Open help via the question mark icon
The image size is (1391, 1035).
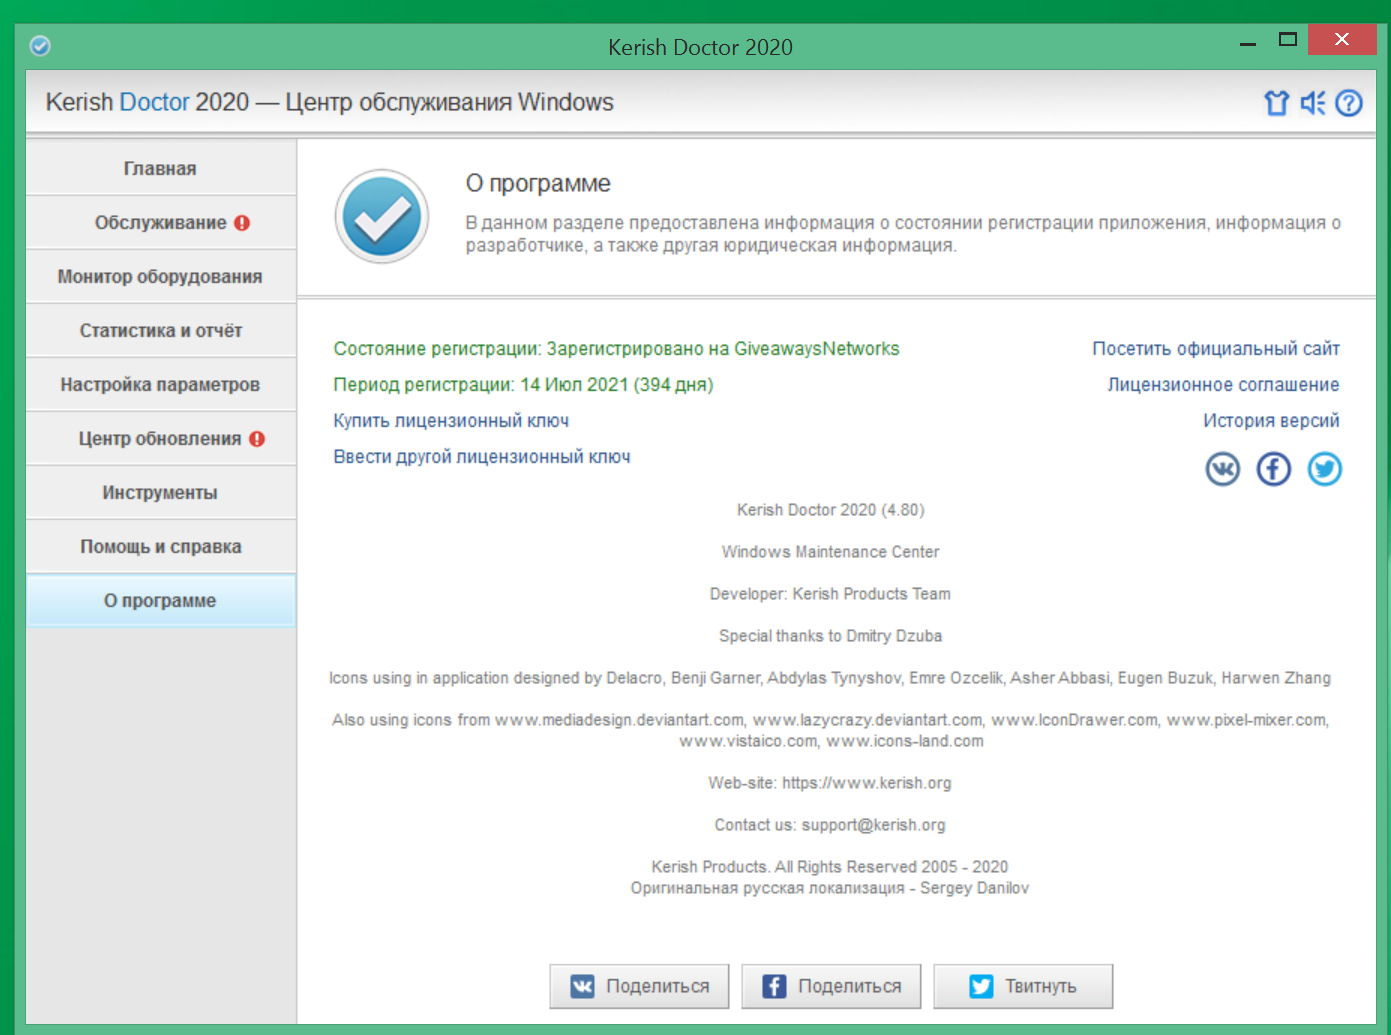point(1349,103)
